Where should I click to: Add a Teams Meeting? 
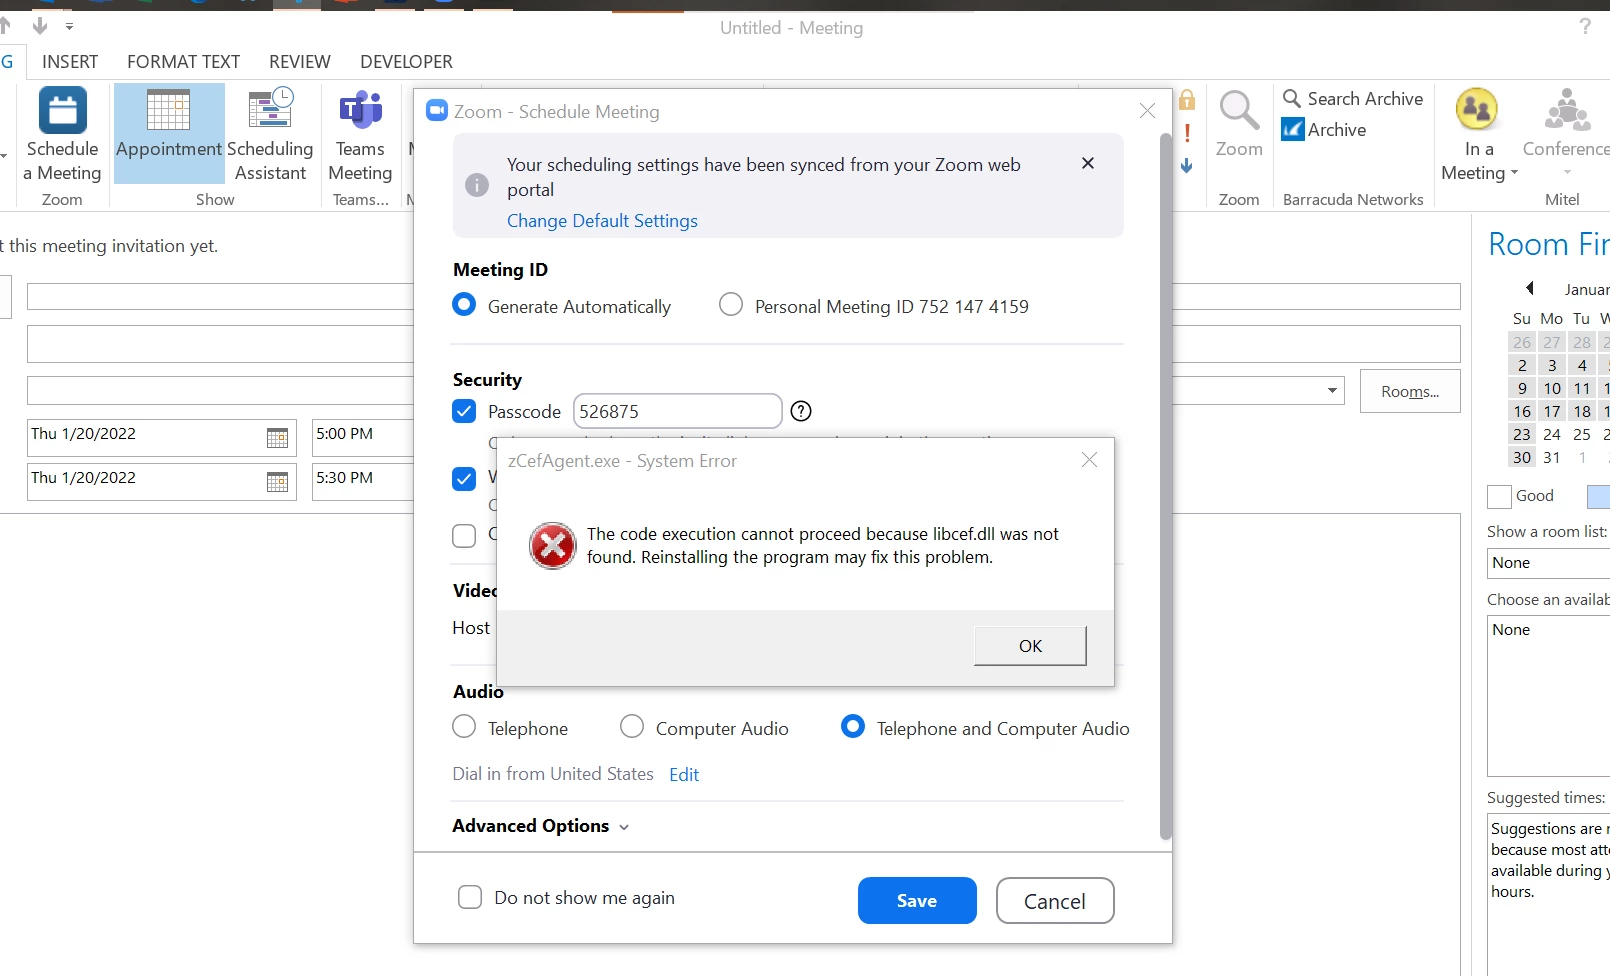(x=360, y=135)
